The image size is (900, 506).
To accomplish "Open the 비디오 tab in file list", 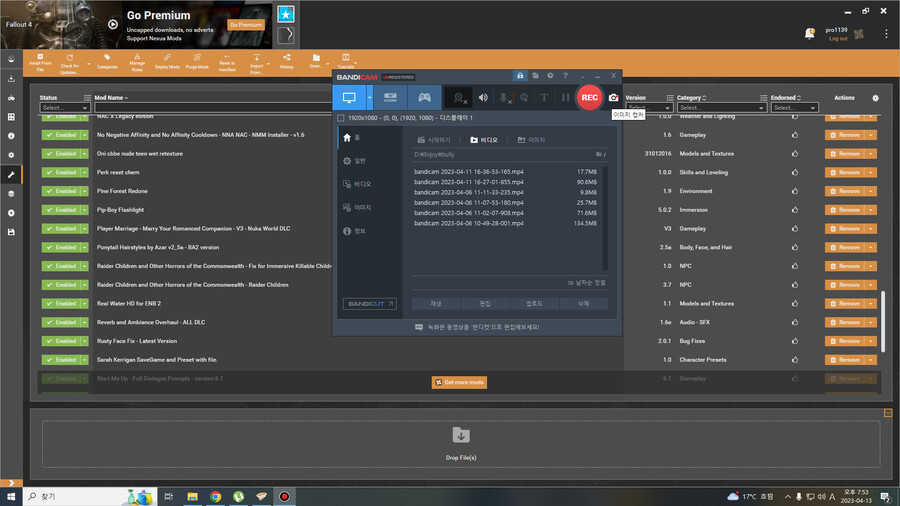I will coord(484,140).
